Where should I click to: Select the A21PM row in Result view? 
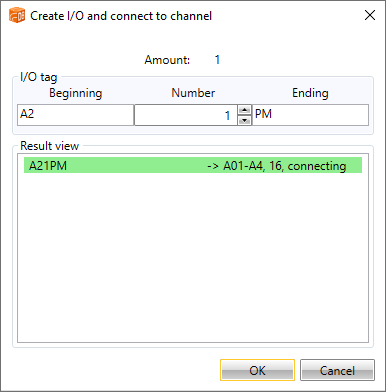click(x=193, y=165)
